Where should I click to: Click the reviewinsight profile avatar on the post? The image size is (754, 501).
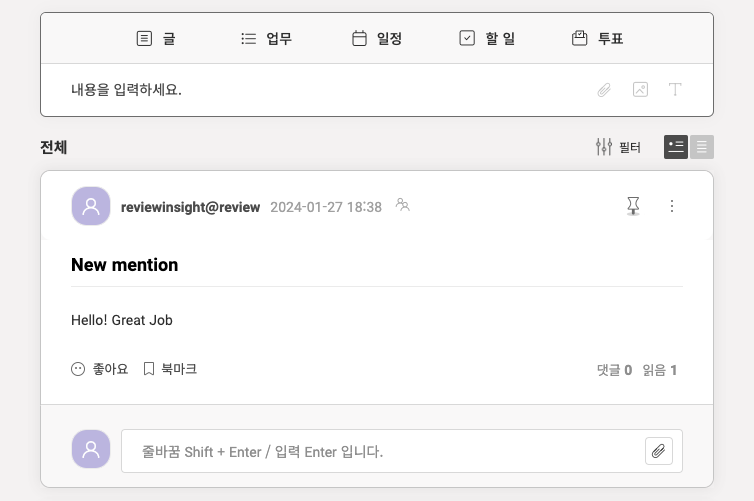pos(91,207)
